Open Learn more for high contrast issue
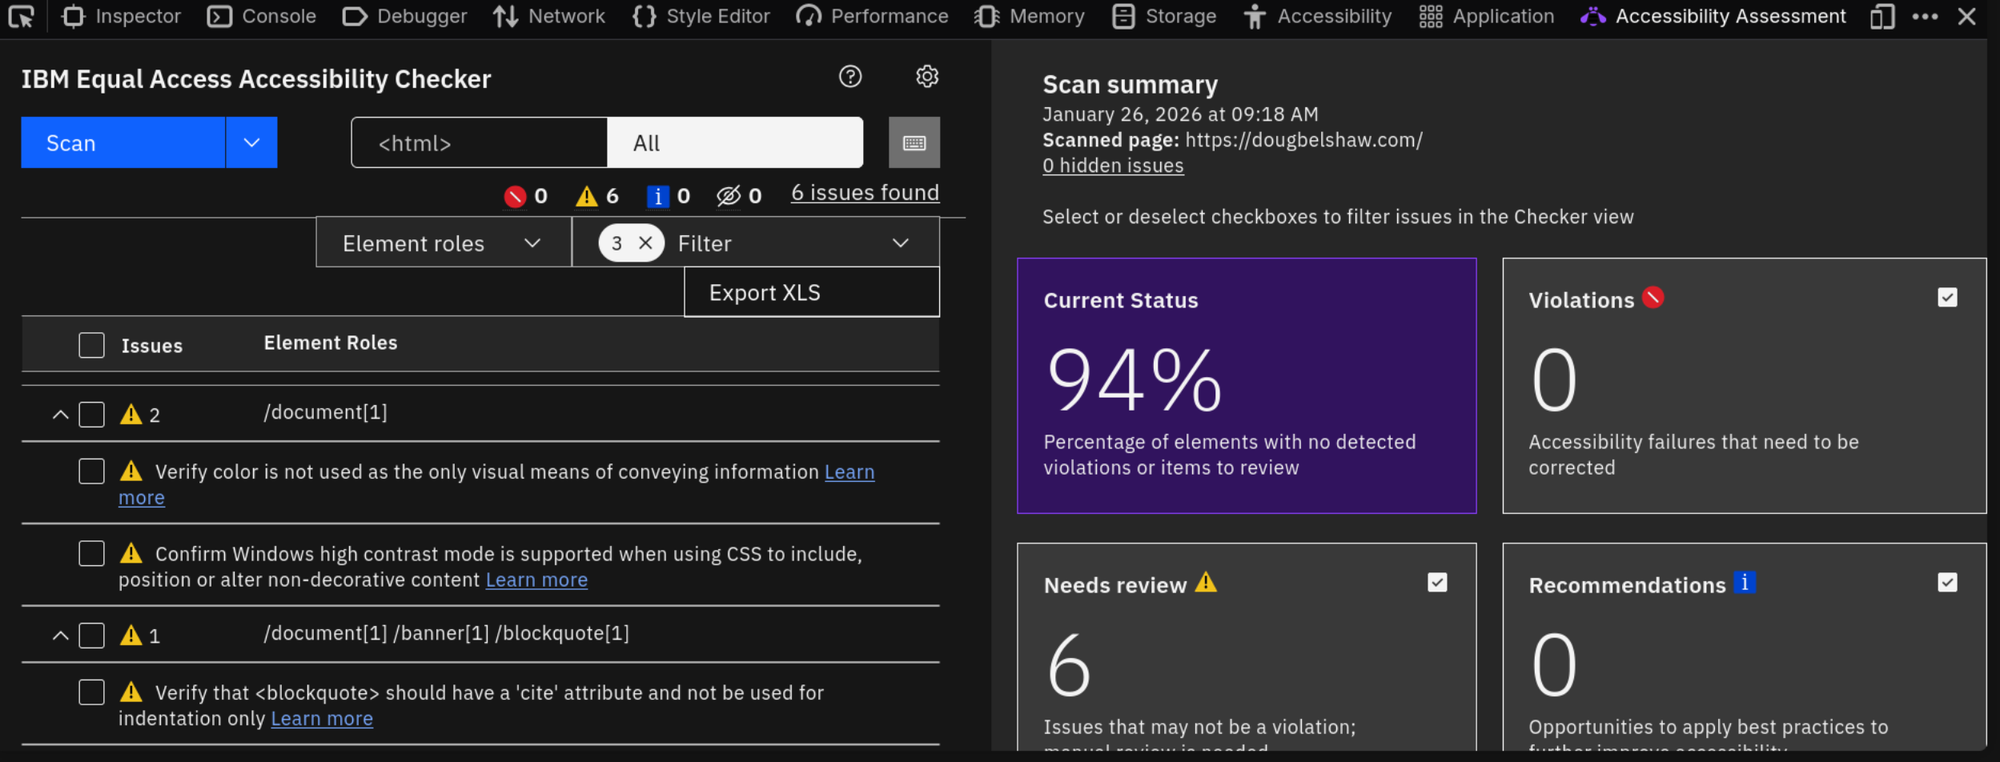The width and height of the screenshot is (2000, 762). 537,580
